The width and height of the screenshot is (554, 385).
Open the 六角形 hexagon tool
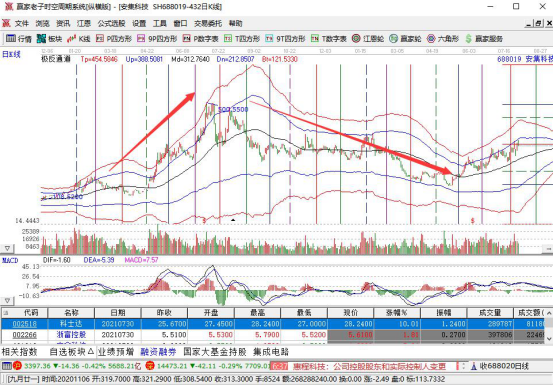click(x=443, y=38)
